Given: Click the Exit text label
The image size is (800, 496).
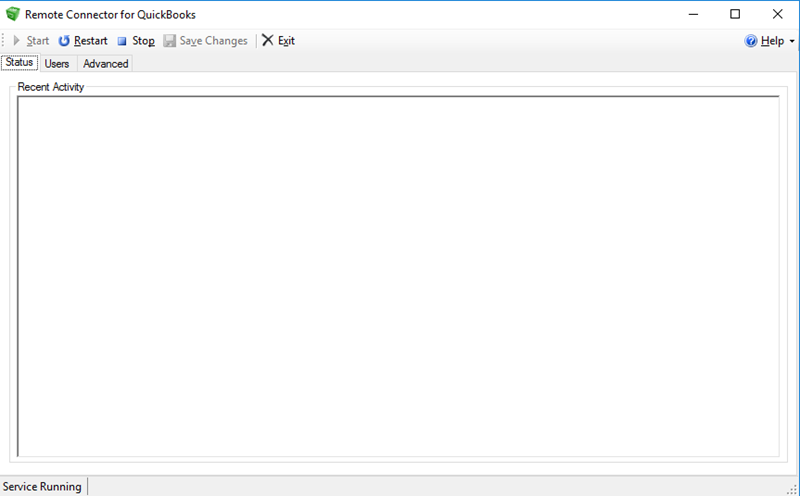Looking at the screenshot, I should point(286,41).
